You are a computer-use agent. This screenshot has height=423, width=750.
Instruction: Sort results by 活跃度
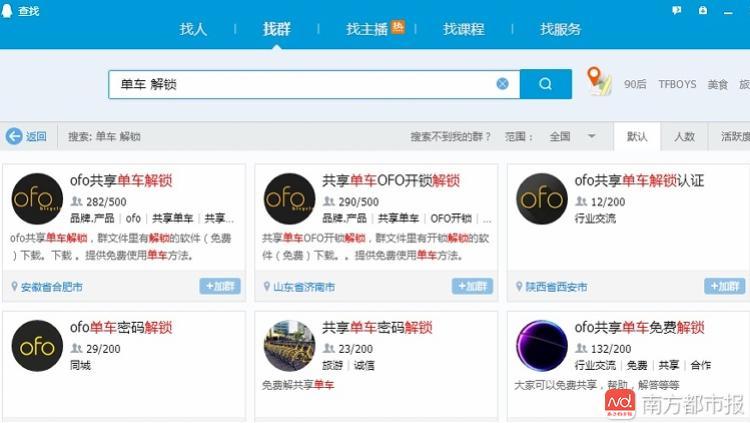point(735,136)
